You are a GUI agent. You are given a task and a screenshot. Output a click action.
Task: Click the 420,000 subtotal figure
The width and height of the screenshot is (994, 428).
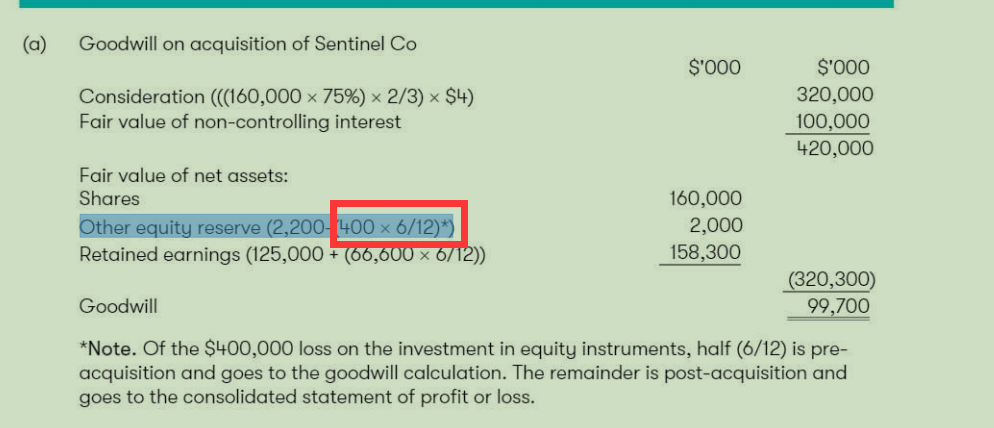pos(835,148)
